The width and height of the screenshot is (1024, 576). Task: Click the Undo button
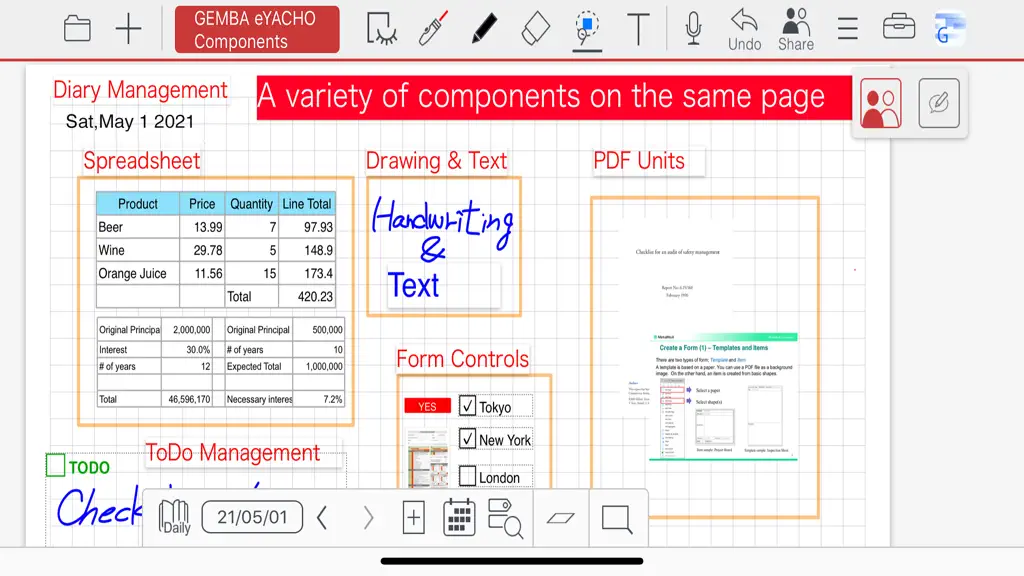coord(744,30)
